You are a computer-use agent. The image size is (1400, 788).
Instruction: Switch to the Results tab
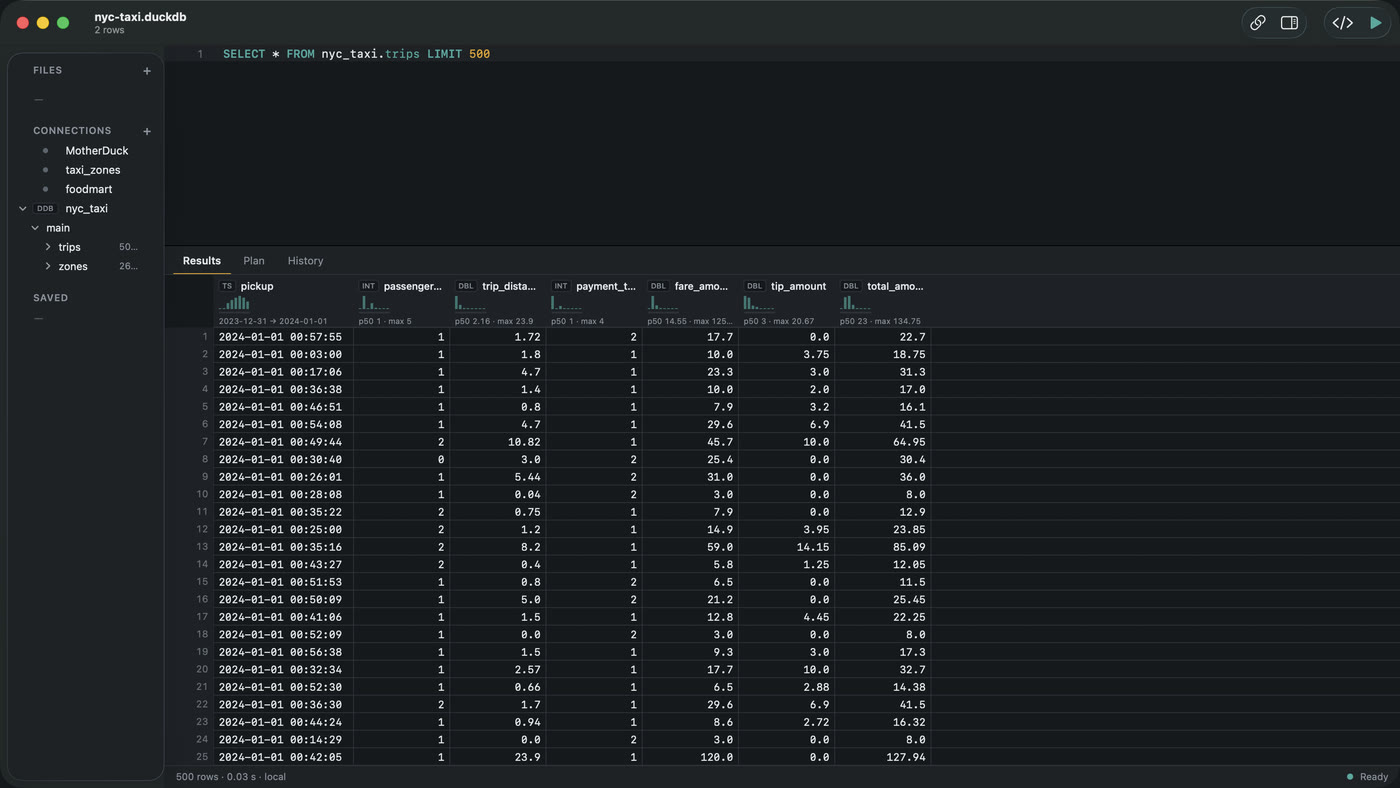coord(202,261)
